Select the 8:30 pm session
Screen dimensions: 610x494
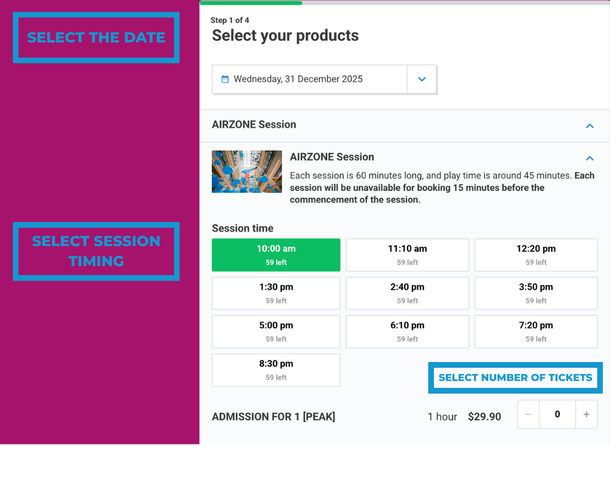point(276,370)
